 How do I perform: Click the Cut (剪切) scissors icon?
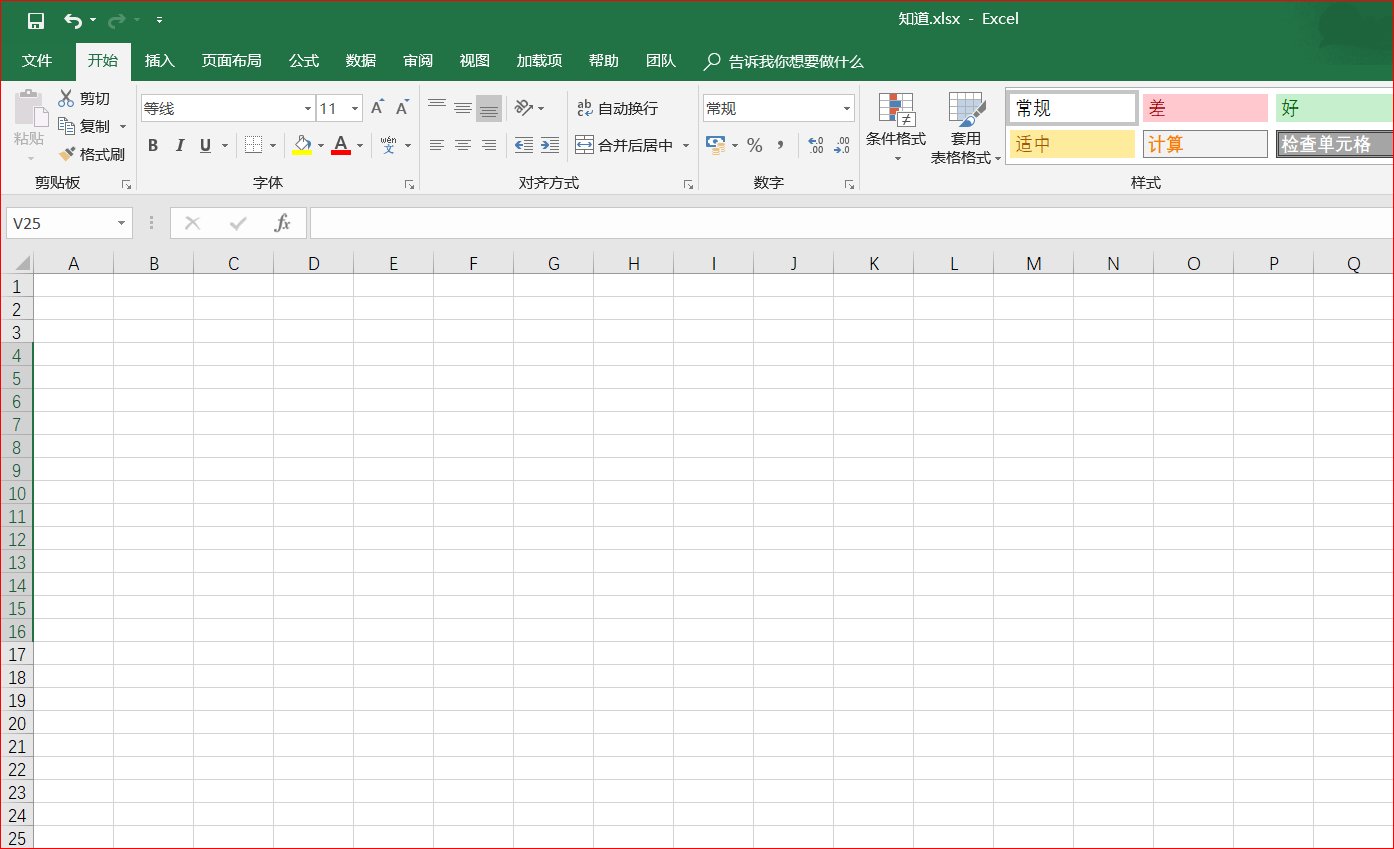[67, 98]
